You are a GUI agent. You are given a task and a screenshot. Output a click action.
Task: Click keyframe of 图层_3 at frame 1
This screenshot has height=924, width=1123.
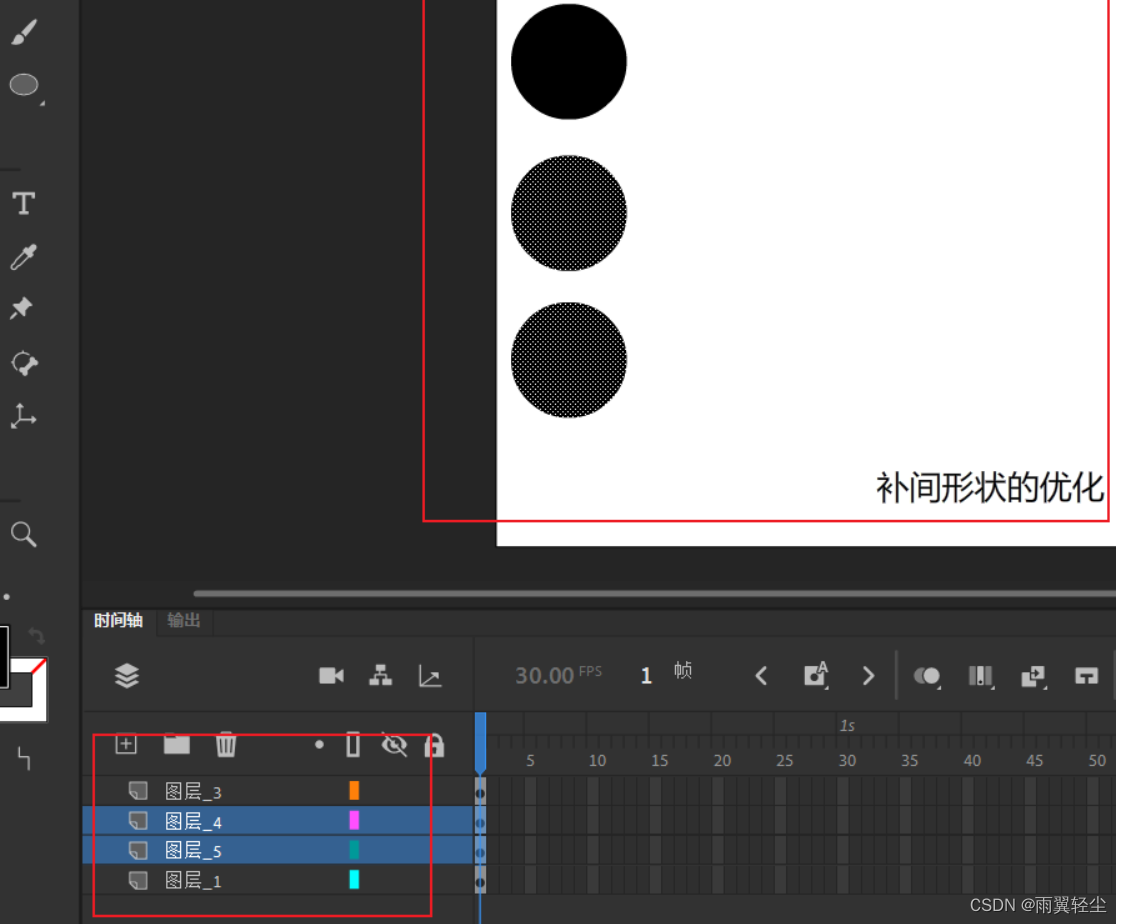pos(481,792)
